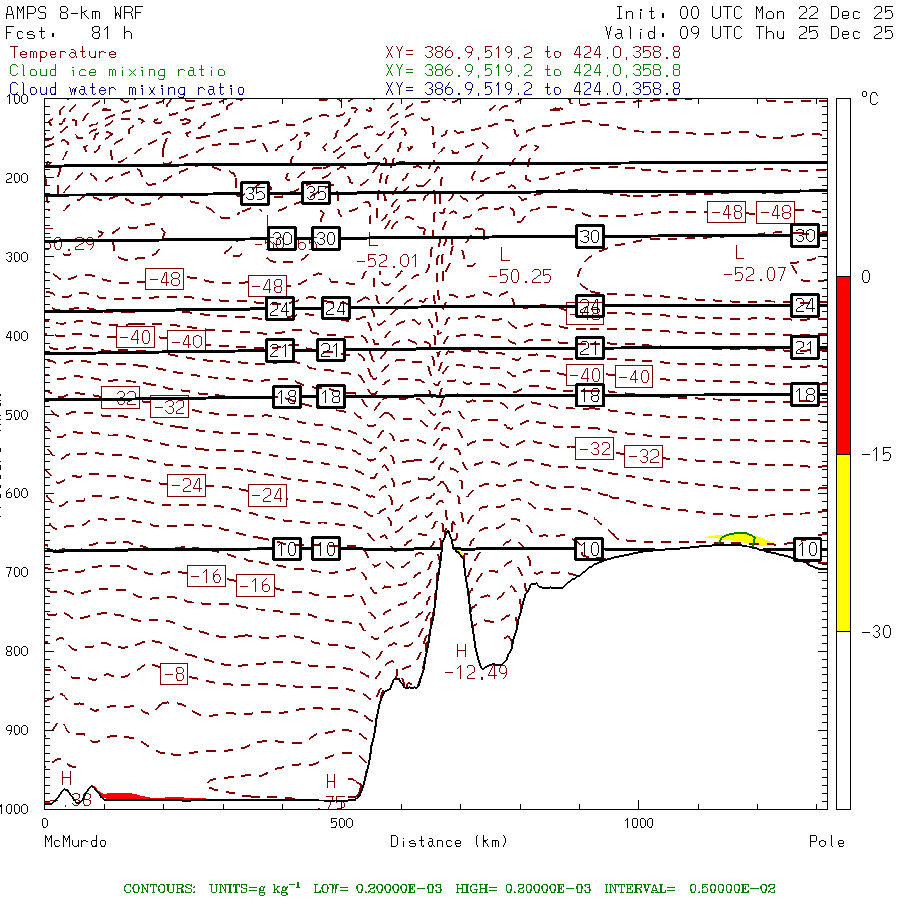Select the green "Cloud ice mixing ratio" label

coord(118,71)
